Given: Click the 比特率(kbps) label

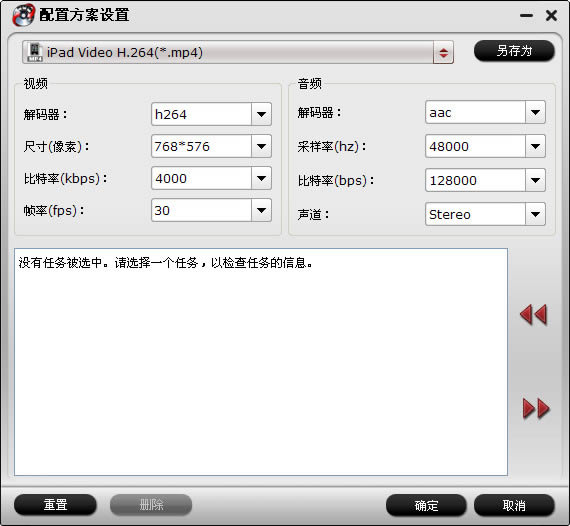Looking at the screenshot, I should point(65,178).
